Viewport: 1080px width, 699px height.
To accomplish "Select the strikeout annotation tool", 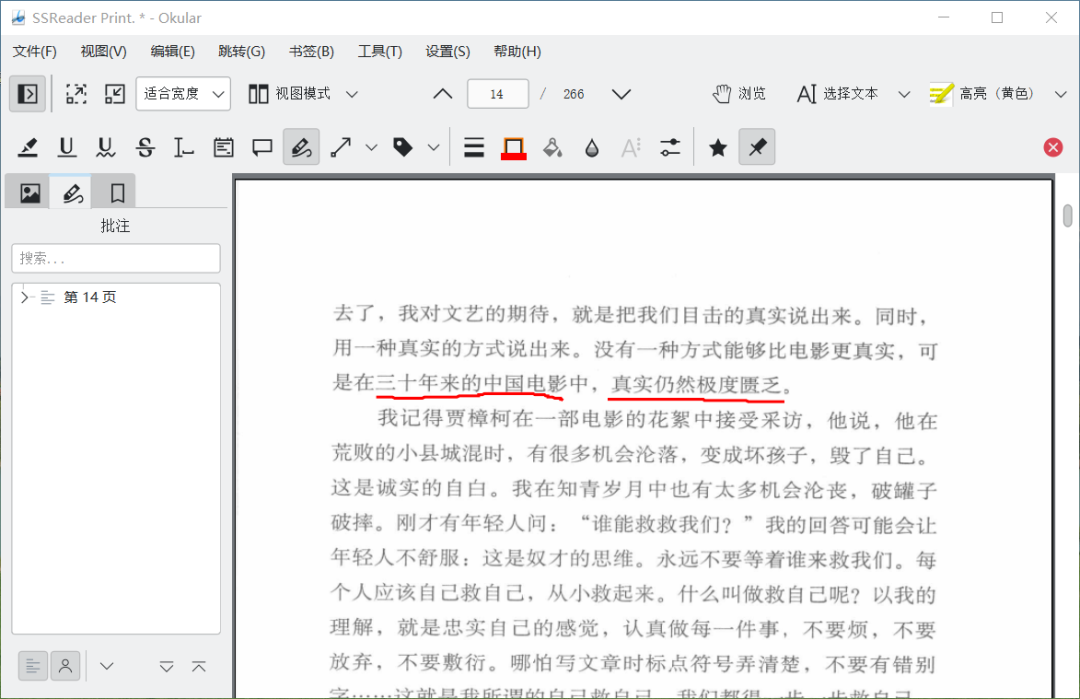I will click(x=145, y=147).
